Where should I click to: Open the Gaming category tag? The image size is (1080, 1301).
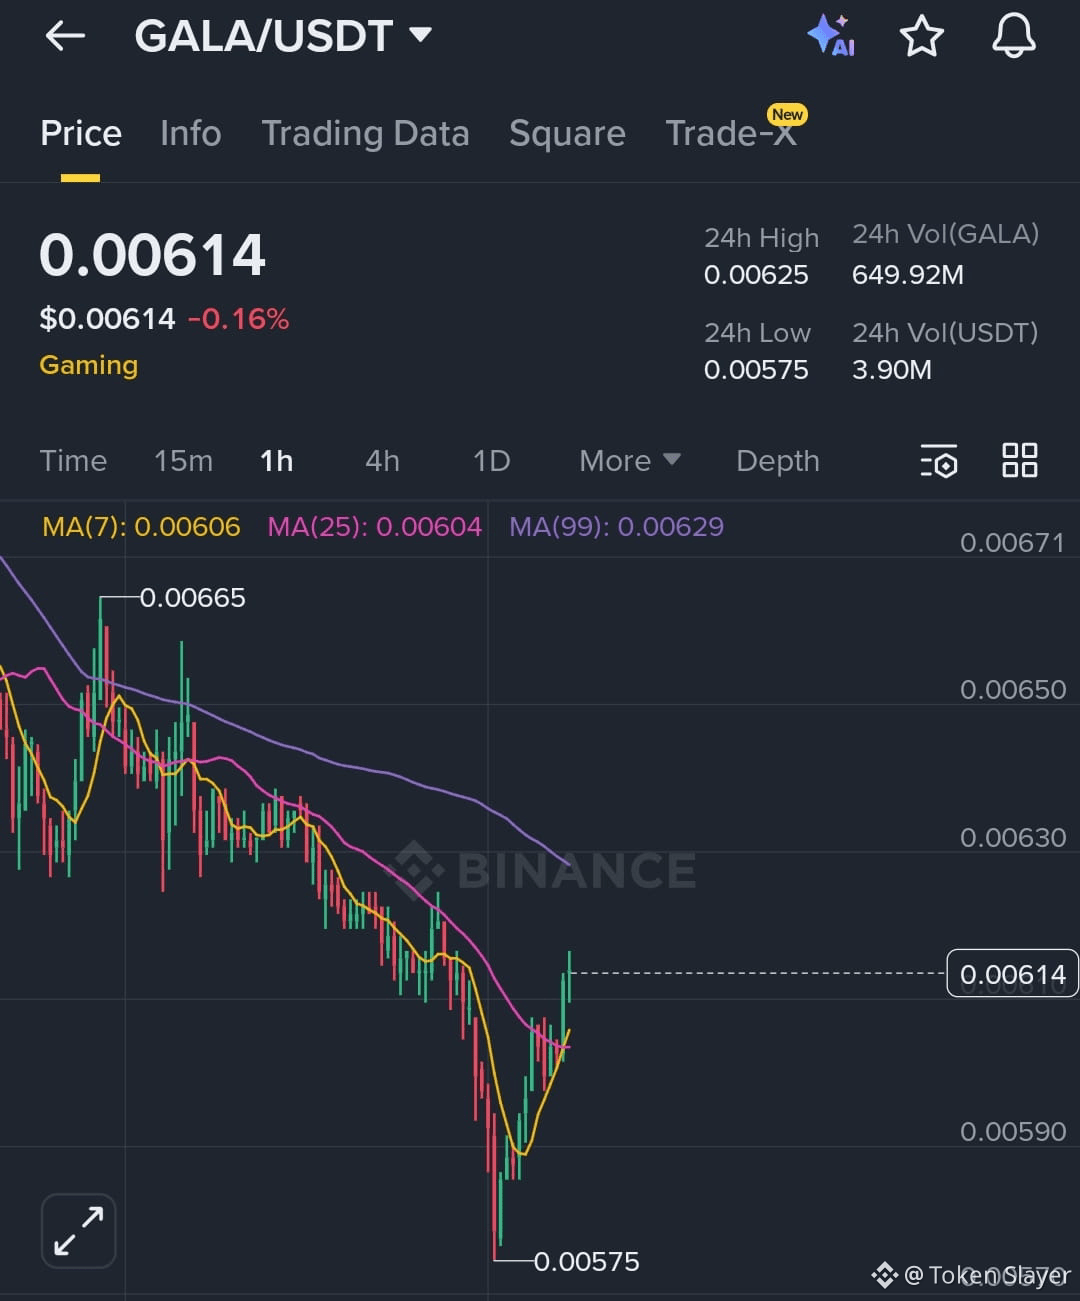88,365
